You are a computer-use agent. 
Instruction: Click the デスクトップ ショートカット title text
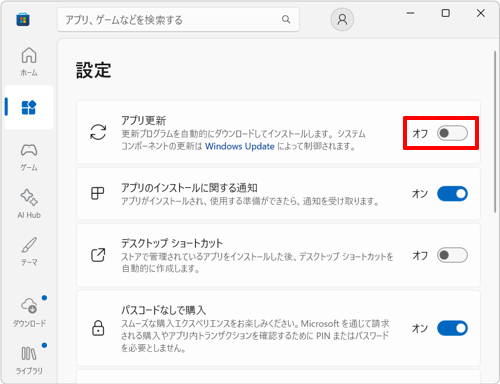172,243
